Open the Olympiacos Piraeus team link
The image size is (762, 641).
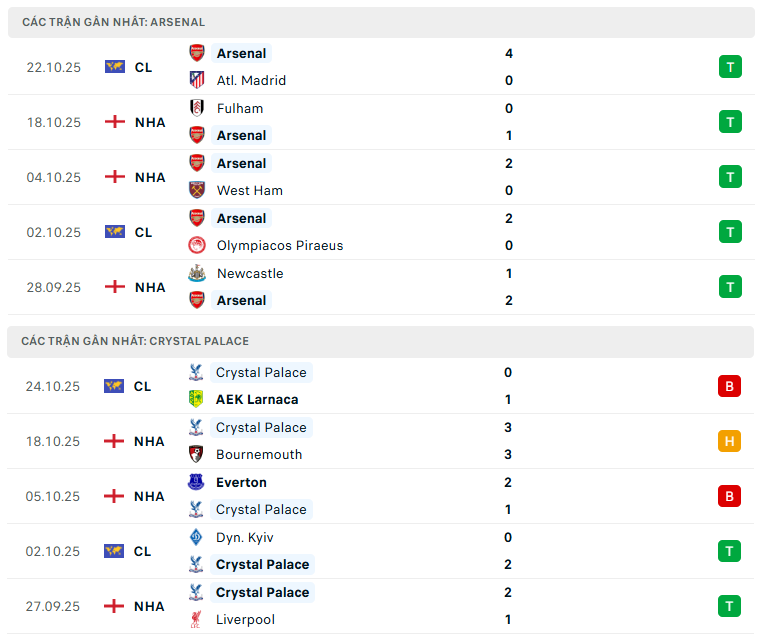click(279, 245)
